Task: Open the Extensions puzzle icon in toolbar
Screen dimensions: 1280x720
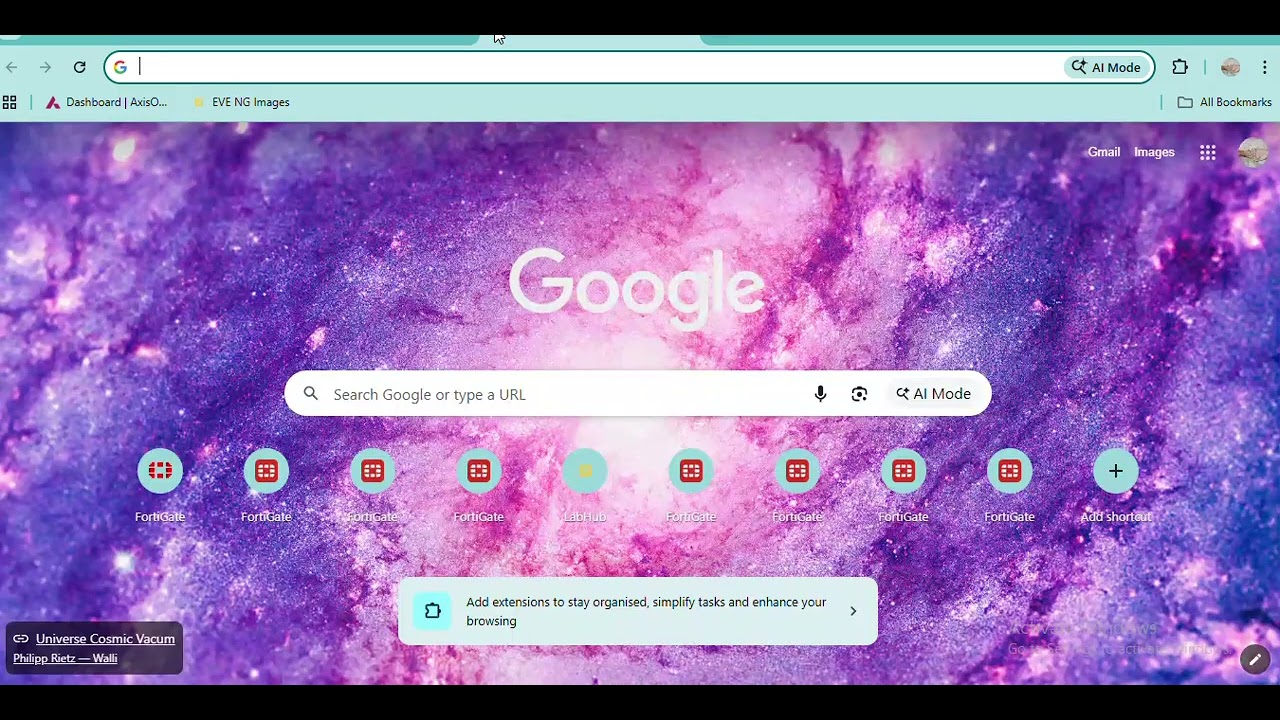Action: [1180, 67]
